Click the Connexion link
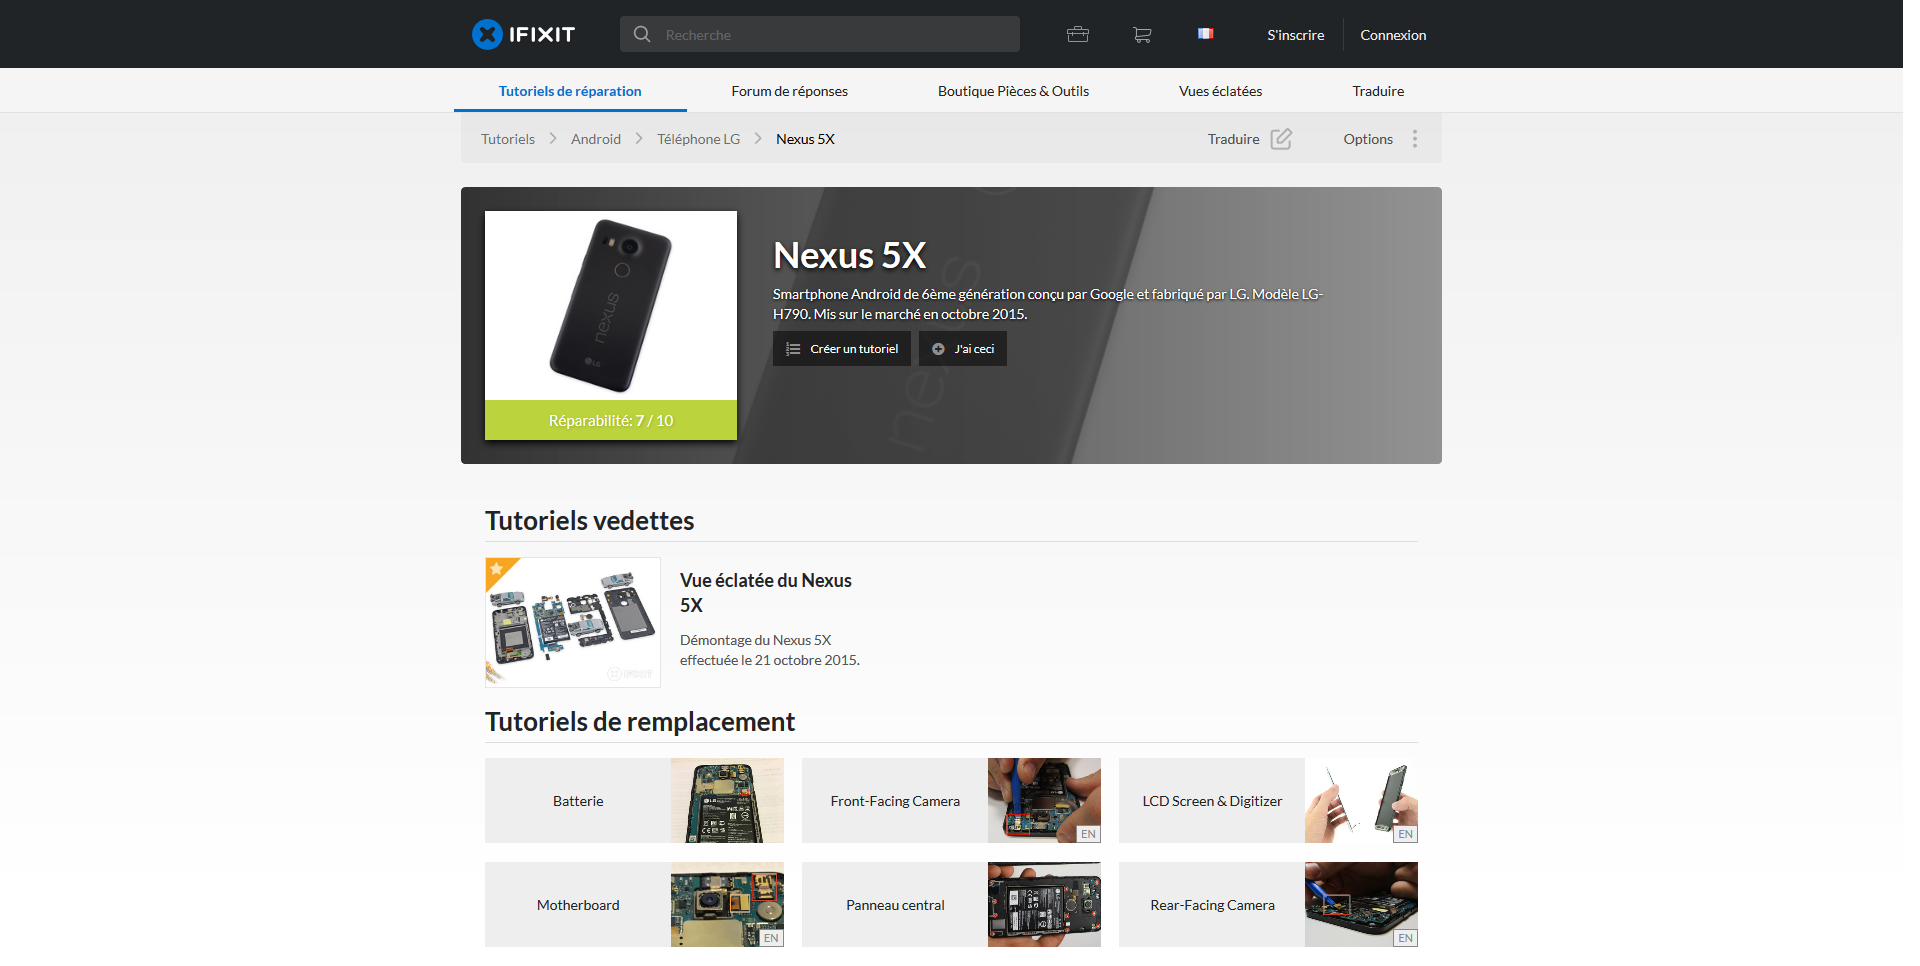 (1393, 34)
